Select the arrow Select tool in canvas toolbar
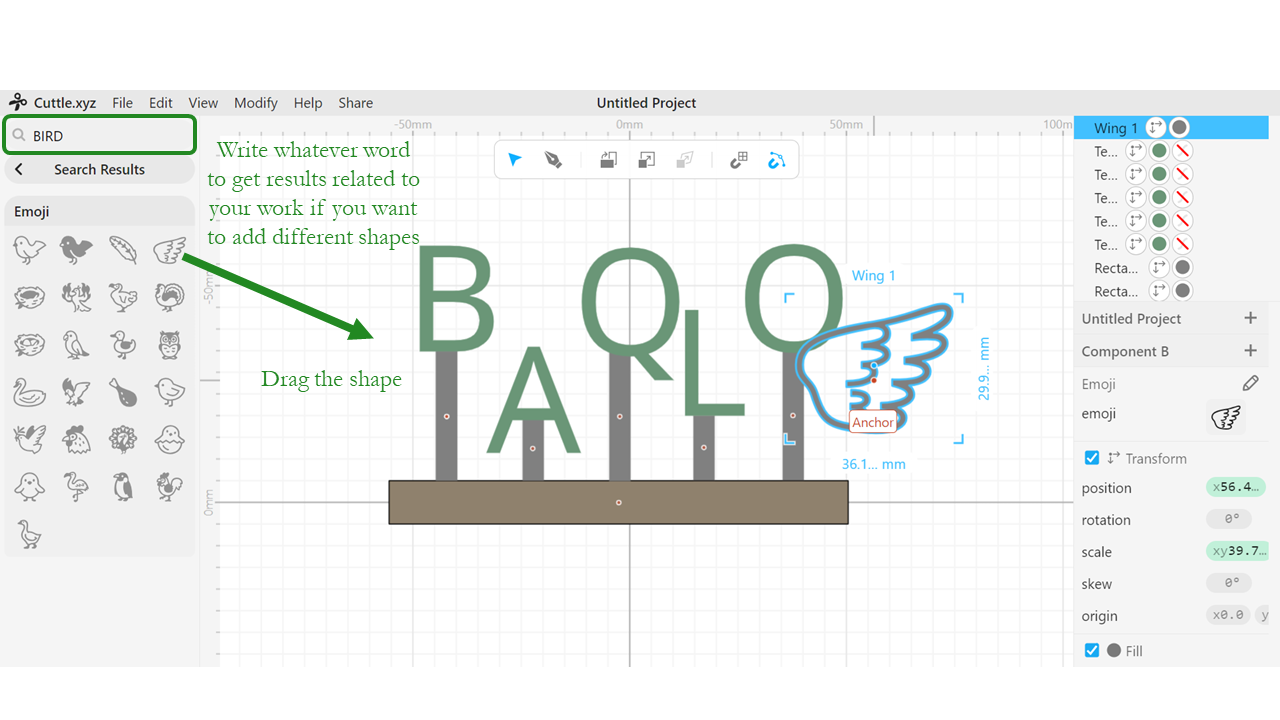 tap(515, 160)
